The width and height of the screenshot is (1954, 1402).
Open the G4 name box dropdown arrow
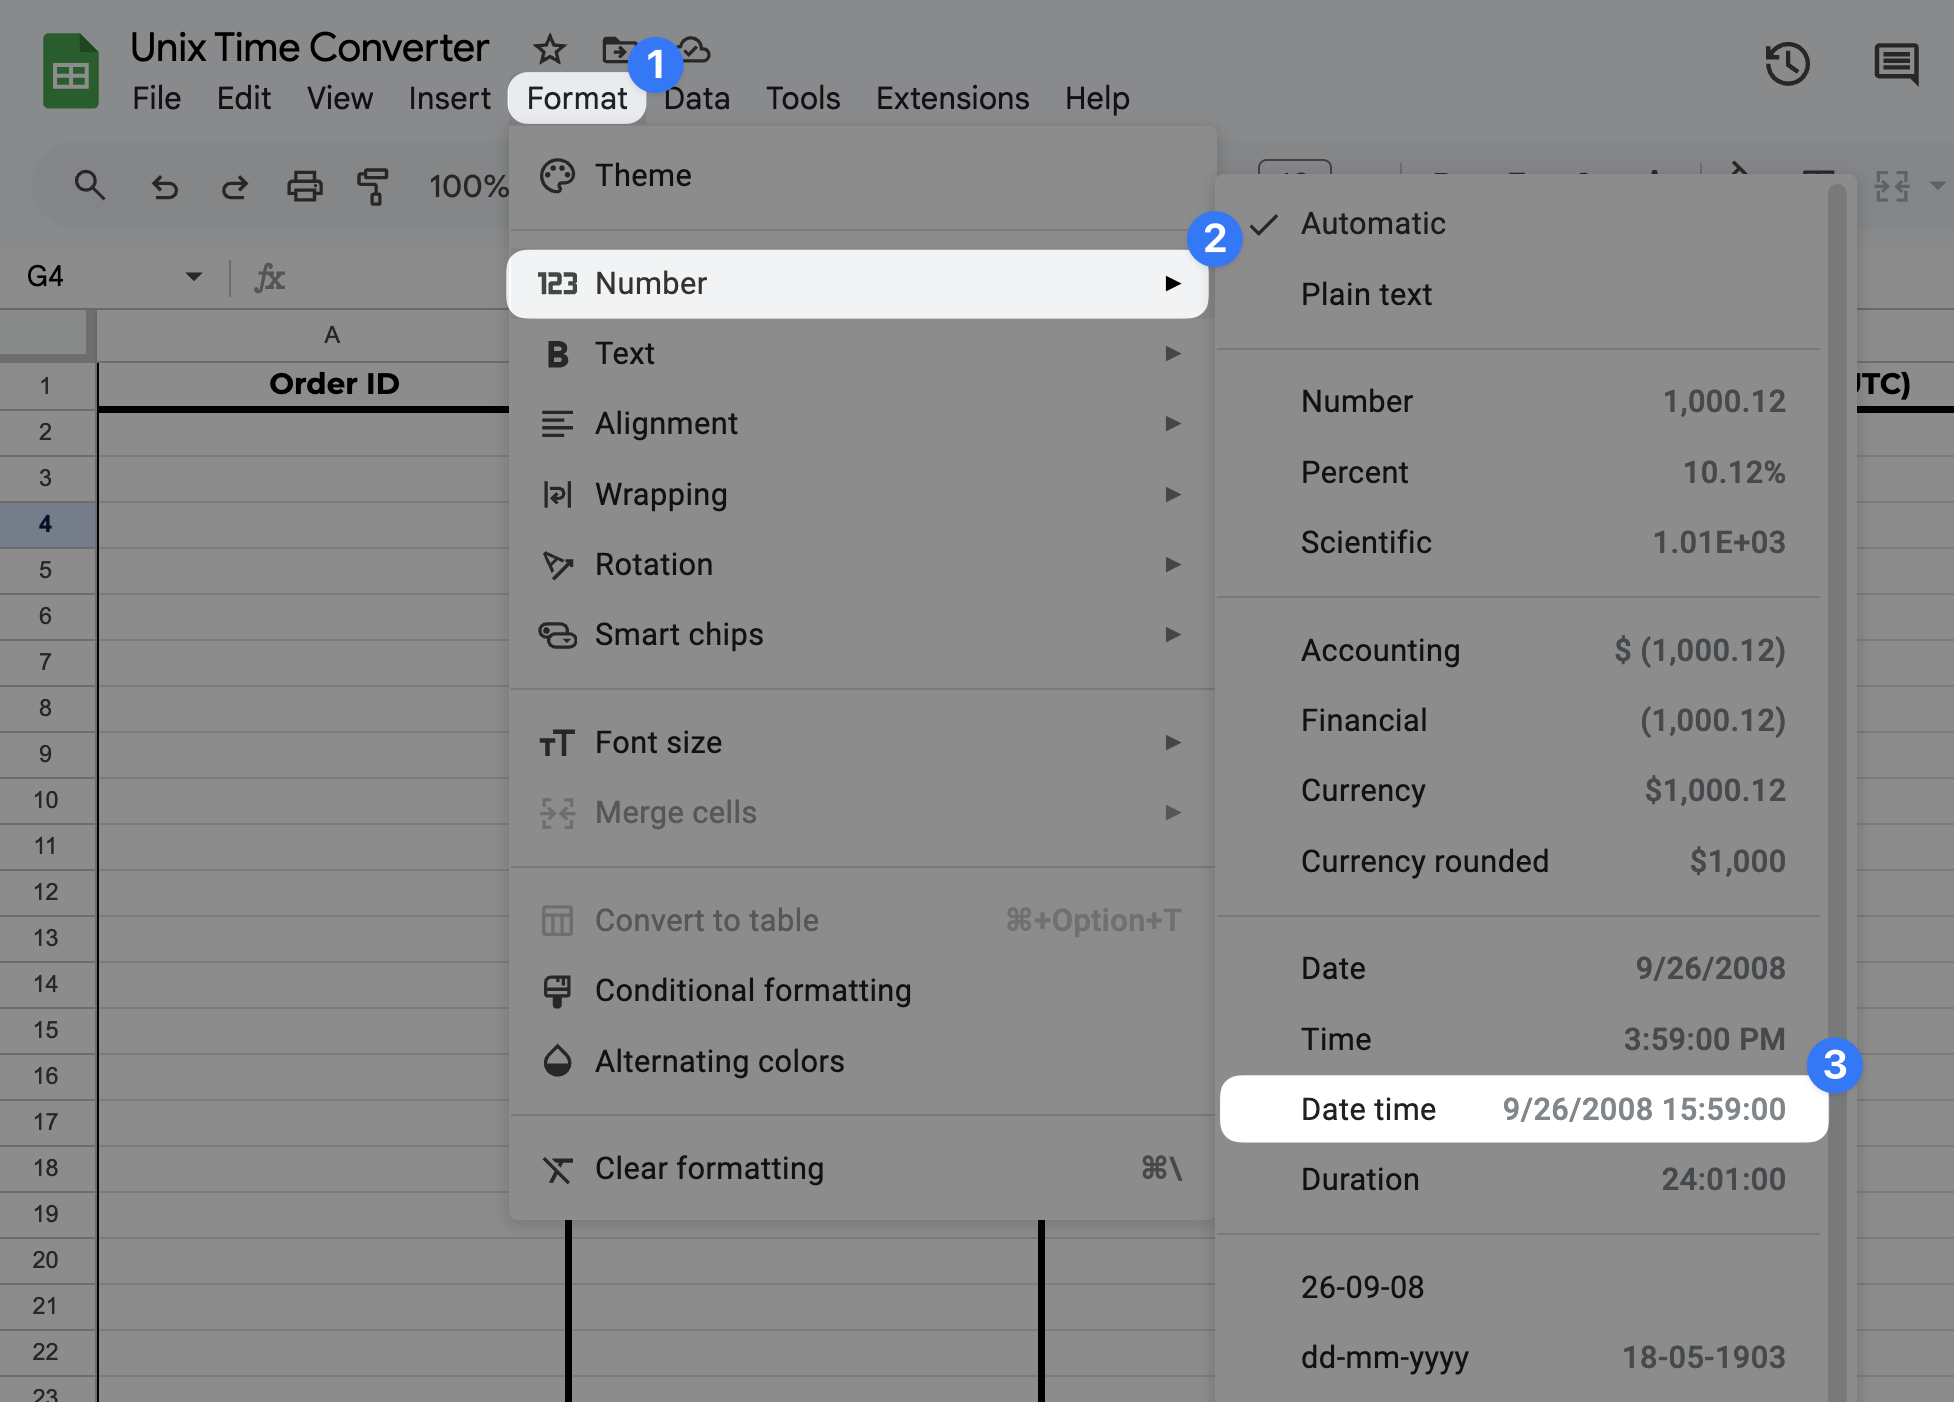coord(194,277)
